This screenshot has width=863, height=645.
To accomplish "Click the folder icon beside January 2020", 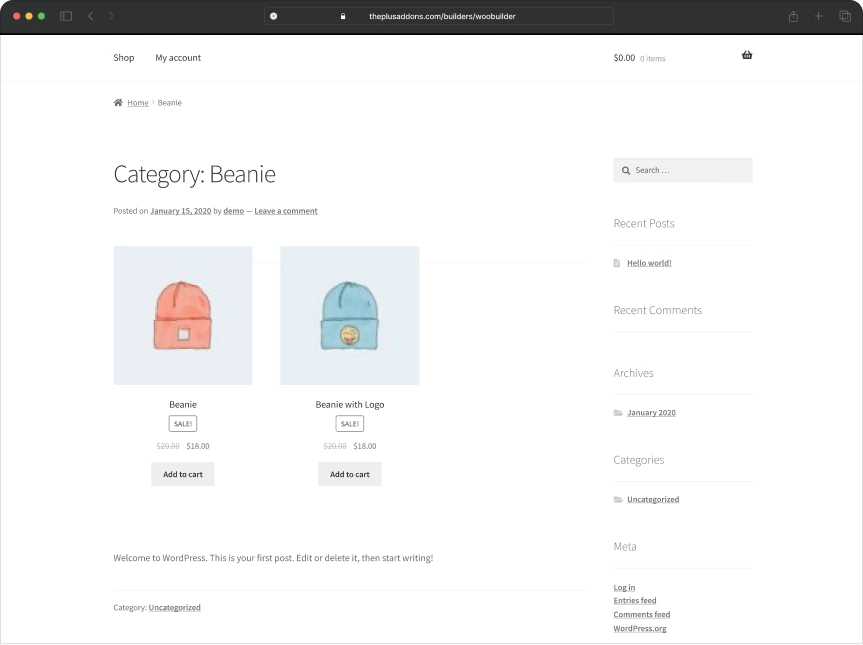I will [618, 412].
